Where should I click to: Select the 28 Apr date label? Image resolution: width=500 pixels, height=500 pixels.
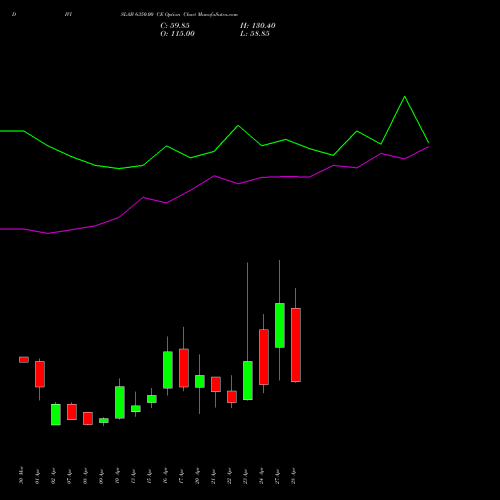[294, 476]
